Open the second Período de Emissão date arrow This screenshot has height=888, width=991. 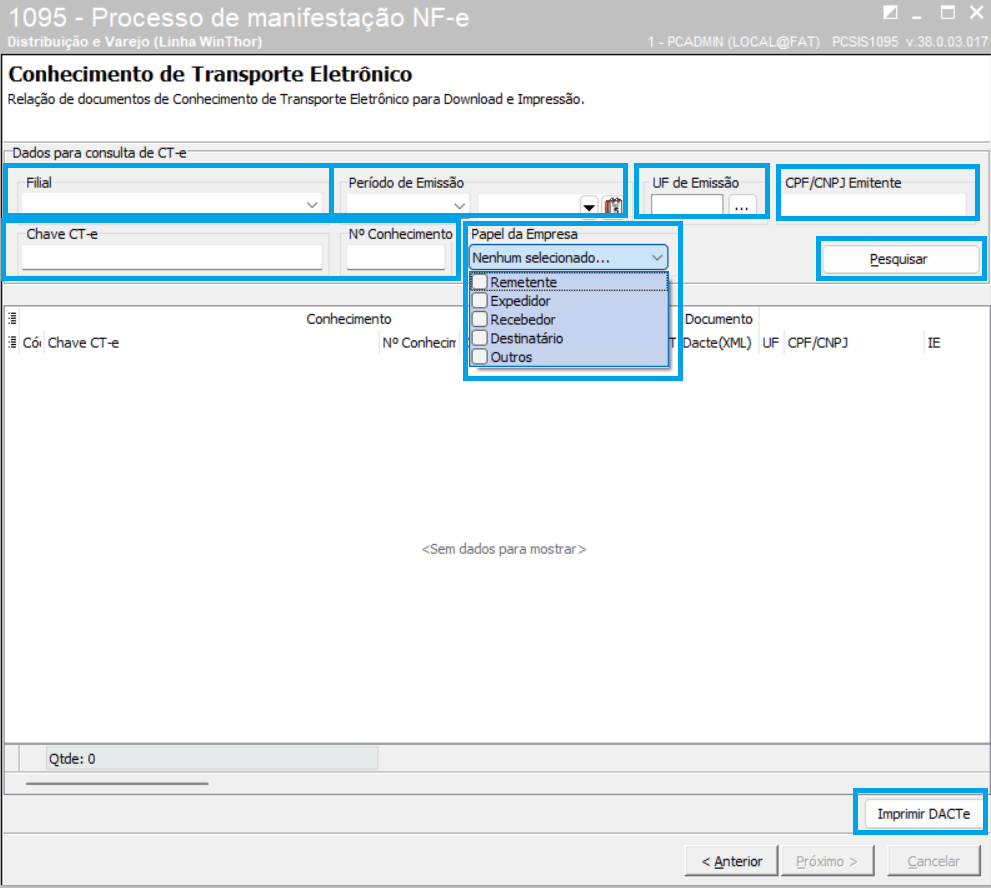click(x=588, y=207)
